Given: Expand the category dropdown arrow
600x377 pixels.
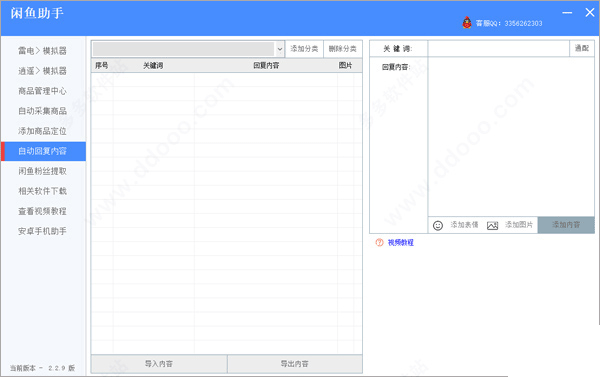Looking at the screenshot, I should (280, 49).
